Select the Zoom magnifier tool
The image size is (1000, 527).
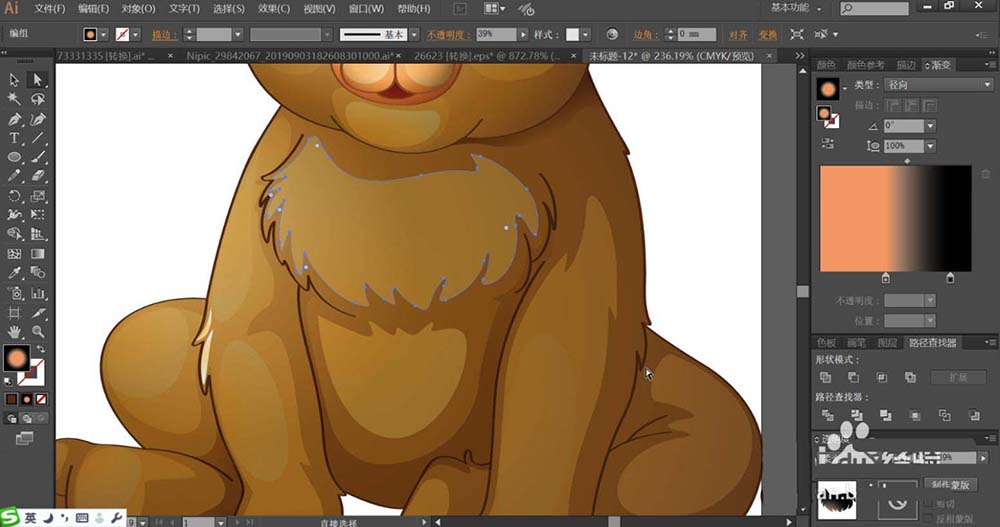pos(38,332)
